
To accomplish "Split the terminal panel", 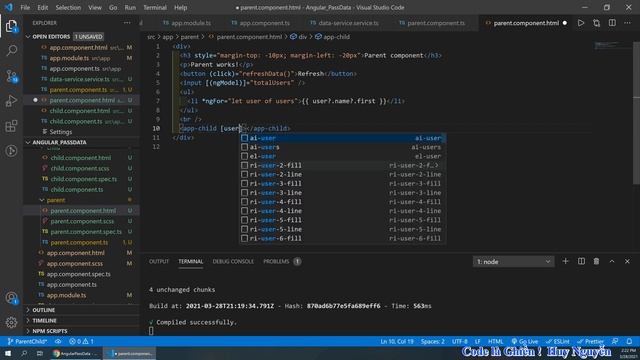I will click(581, 261).
